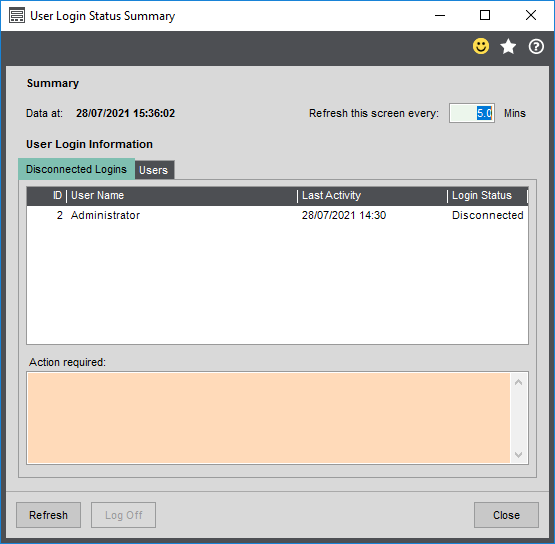Click the Disconnected status cell
Image resolution: width=555 pixels, height=544 pixels.
pos(487,215)
